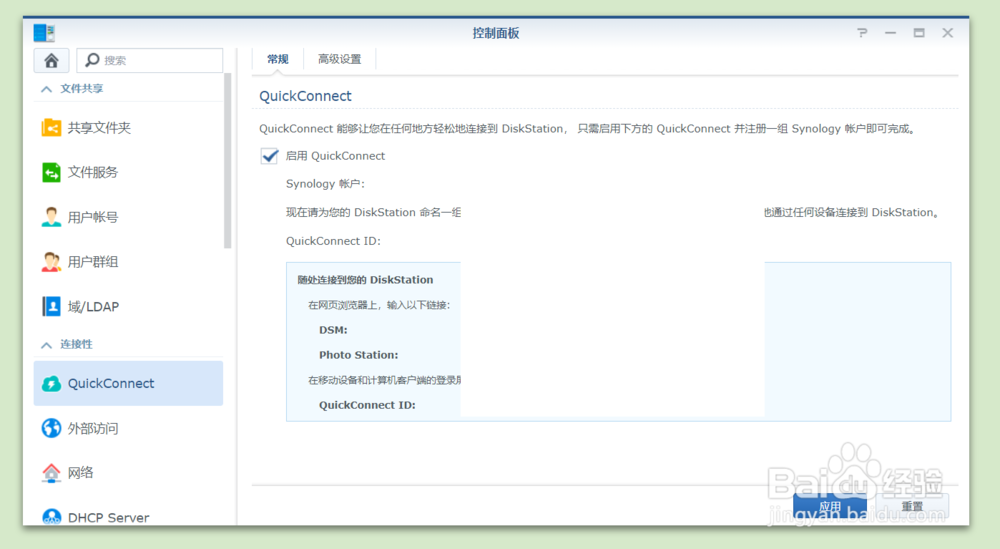Open the shared folder icon
The width and height of the screenshot is (1000, 549).
click(x=51, y=128)
